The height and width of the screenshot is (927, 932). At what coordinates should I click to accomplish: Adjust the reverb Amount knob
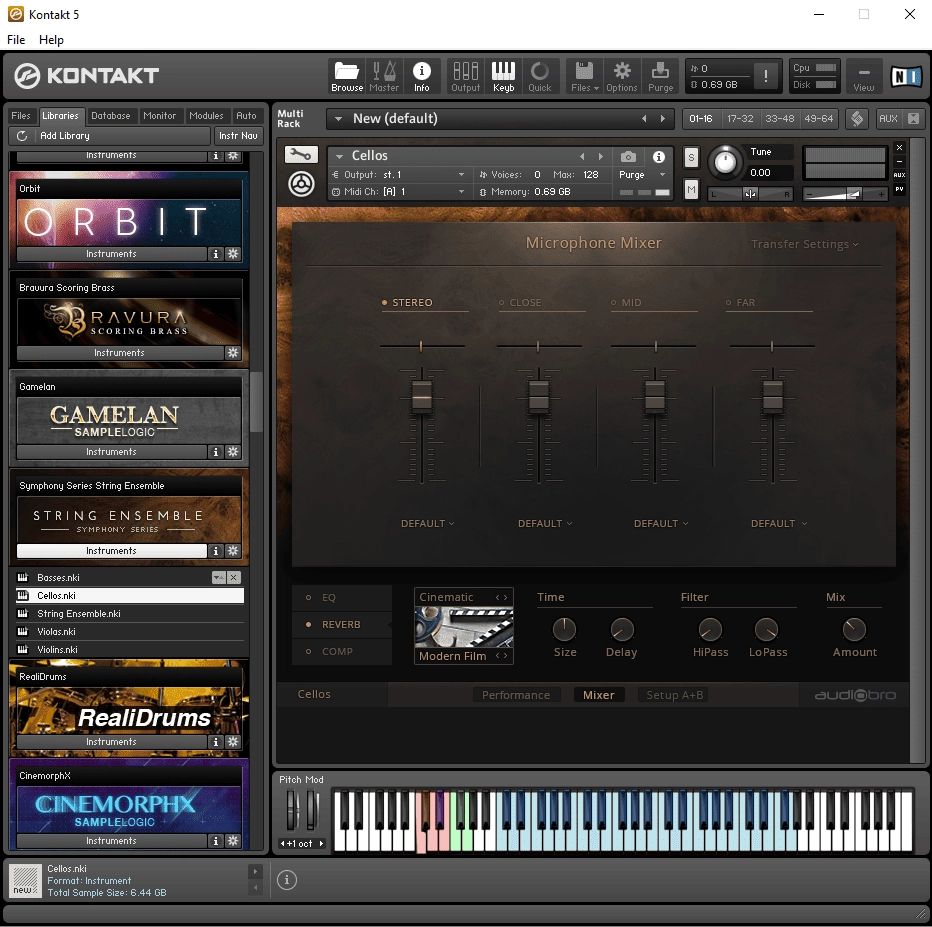[x=854, y=630]
